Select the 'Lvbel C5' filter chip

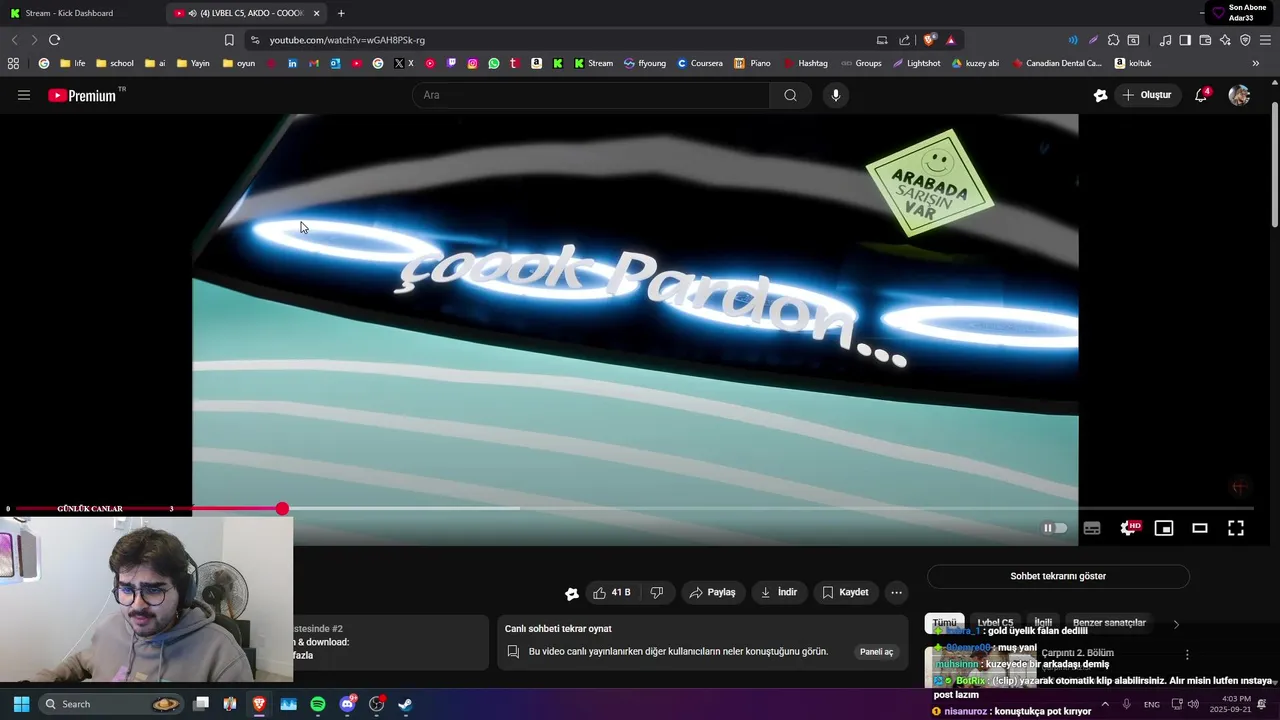point(995,623)
